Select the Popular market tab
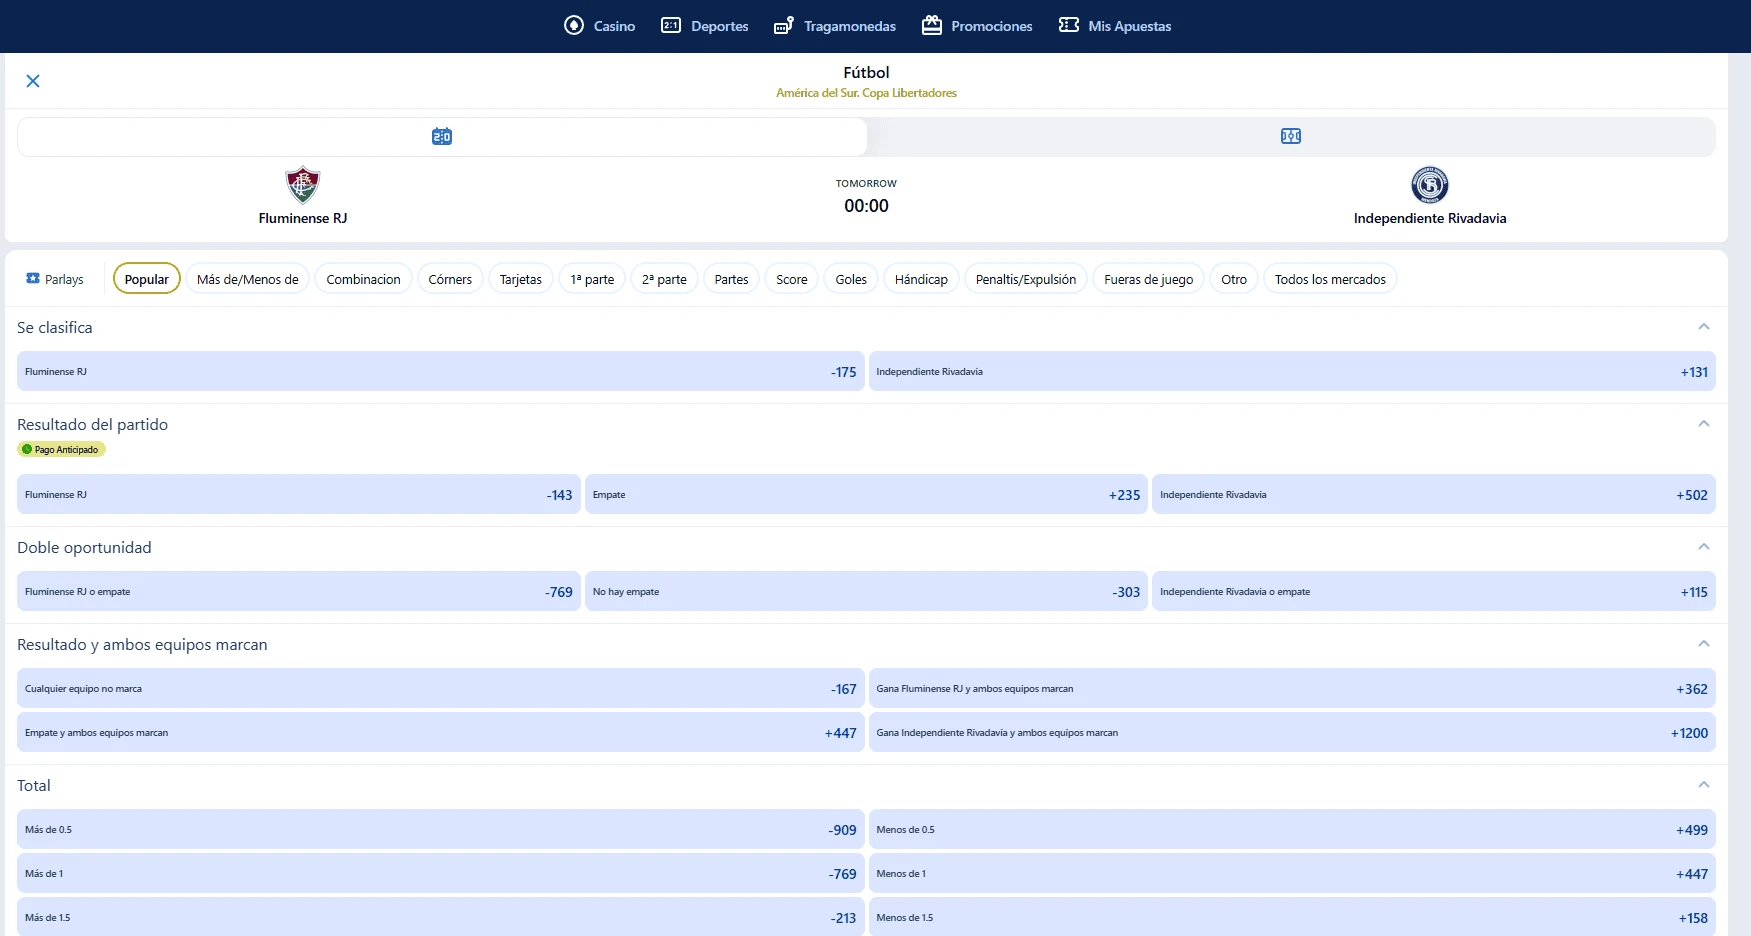The width and height of the screenshot is (1751, 936). [147, 279]
